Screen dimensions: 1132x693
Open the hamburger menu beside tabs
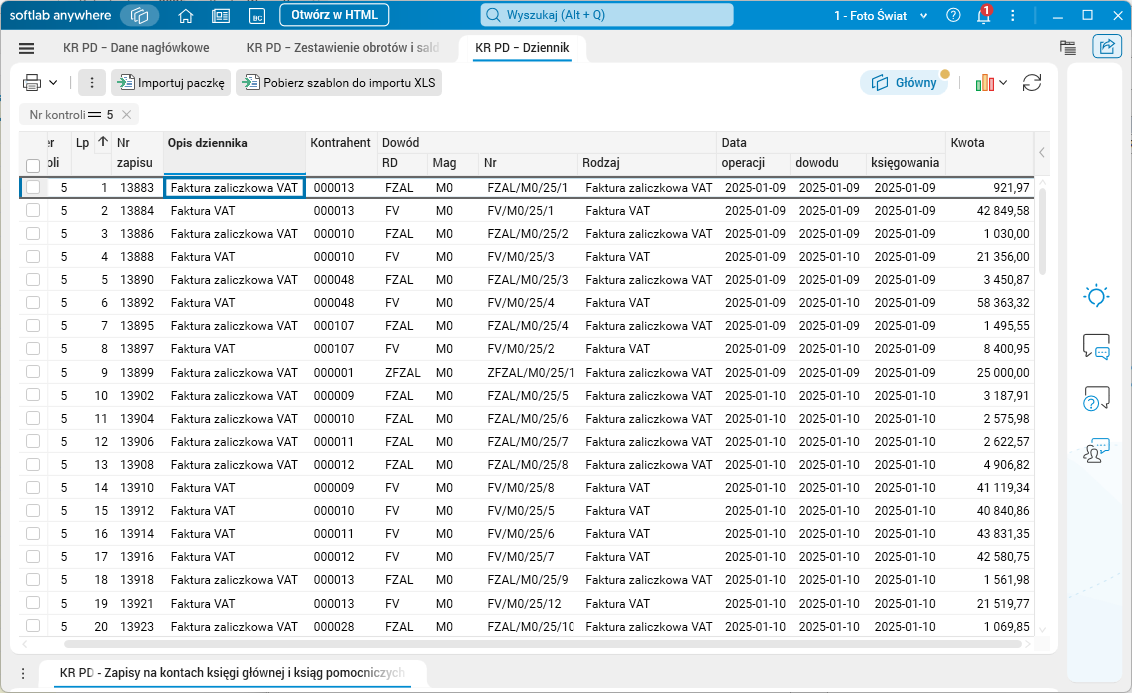tap(27, 48)
